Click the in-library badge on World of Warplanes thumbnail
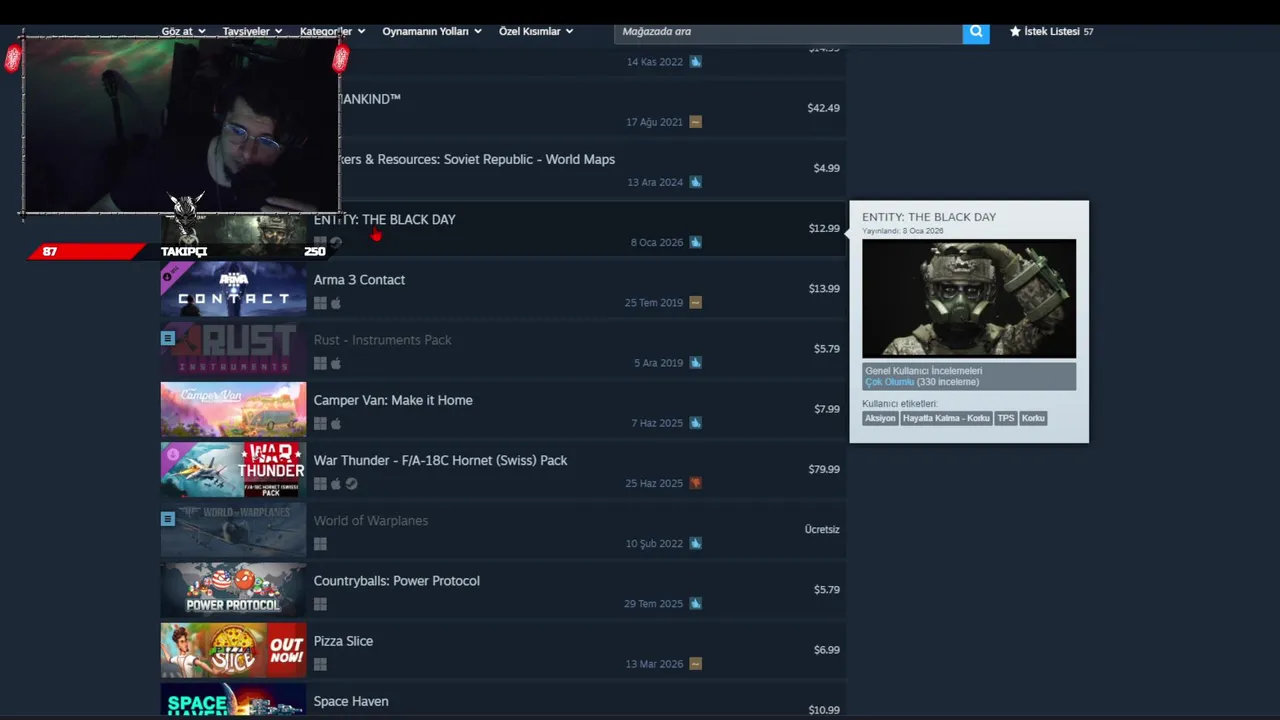The image size is (1280, 720). pos(168,519)
